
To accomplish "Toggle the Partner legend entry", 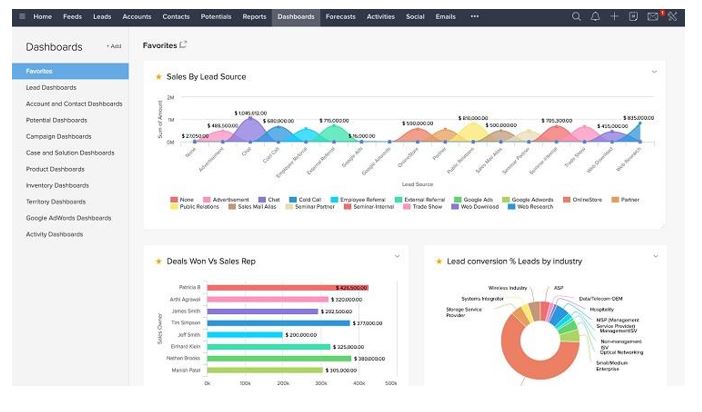I will click(x=626, y=200).
